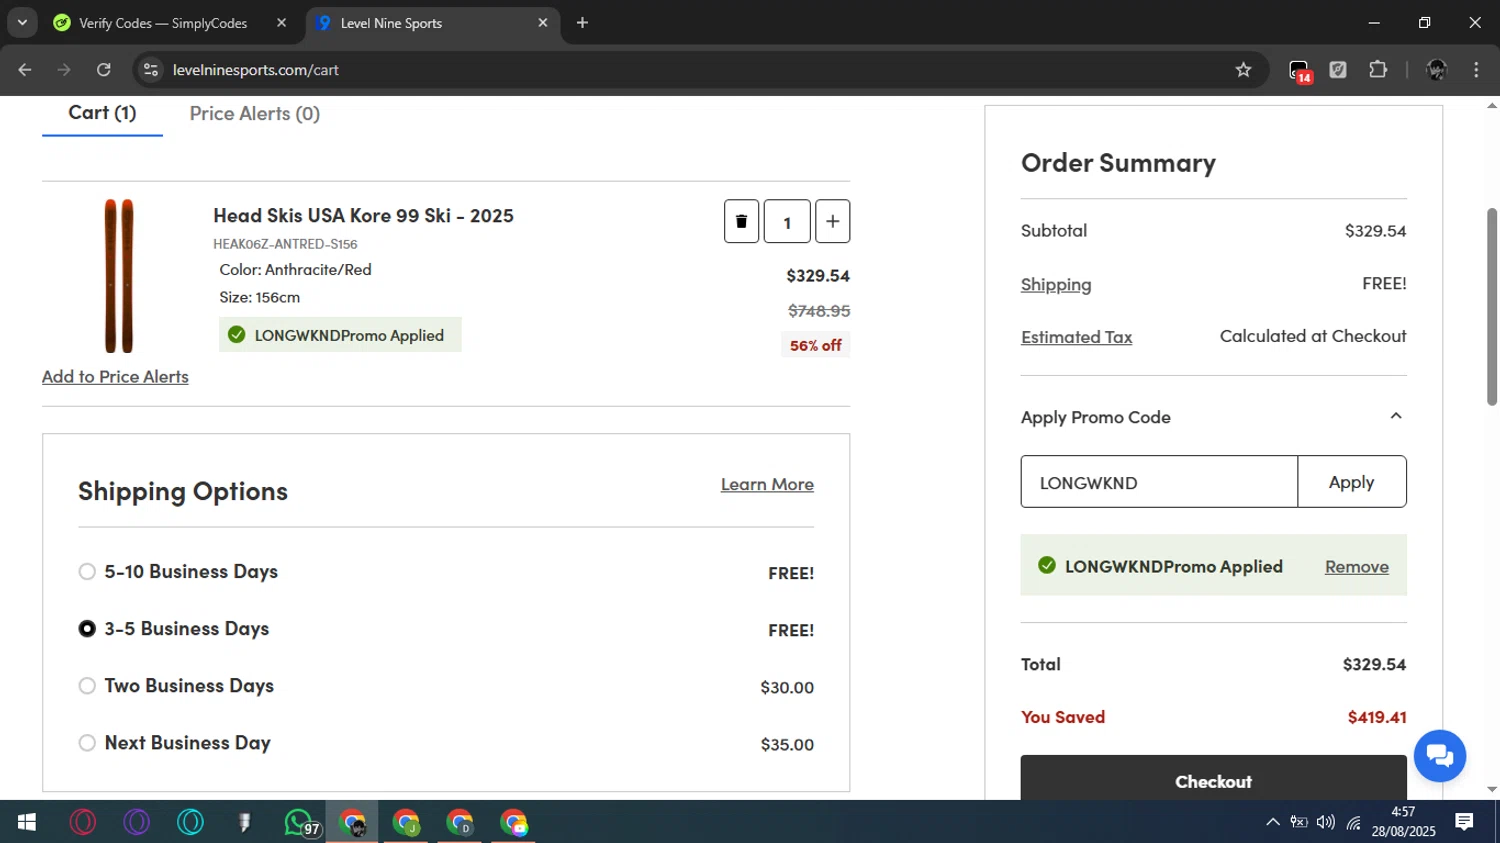Show hidden system tray icons
Viewport: 1500px width, 843px height.
(1272, 822)
